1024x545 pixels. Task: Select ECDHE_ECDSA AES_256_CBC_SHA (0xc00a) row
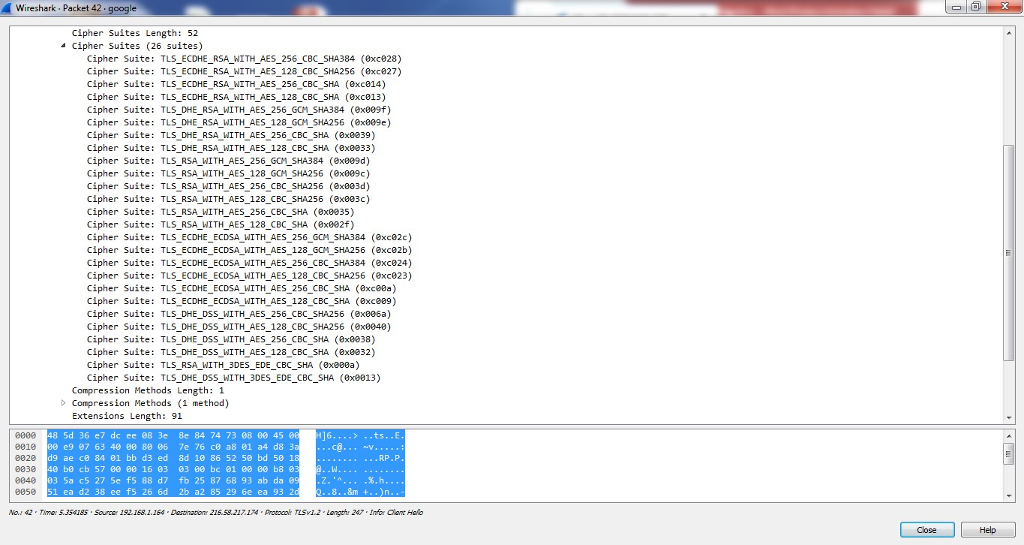coord(242,288)
